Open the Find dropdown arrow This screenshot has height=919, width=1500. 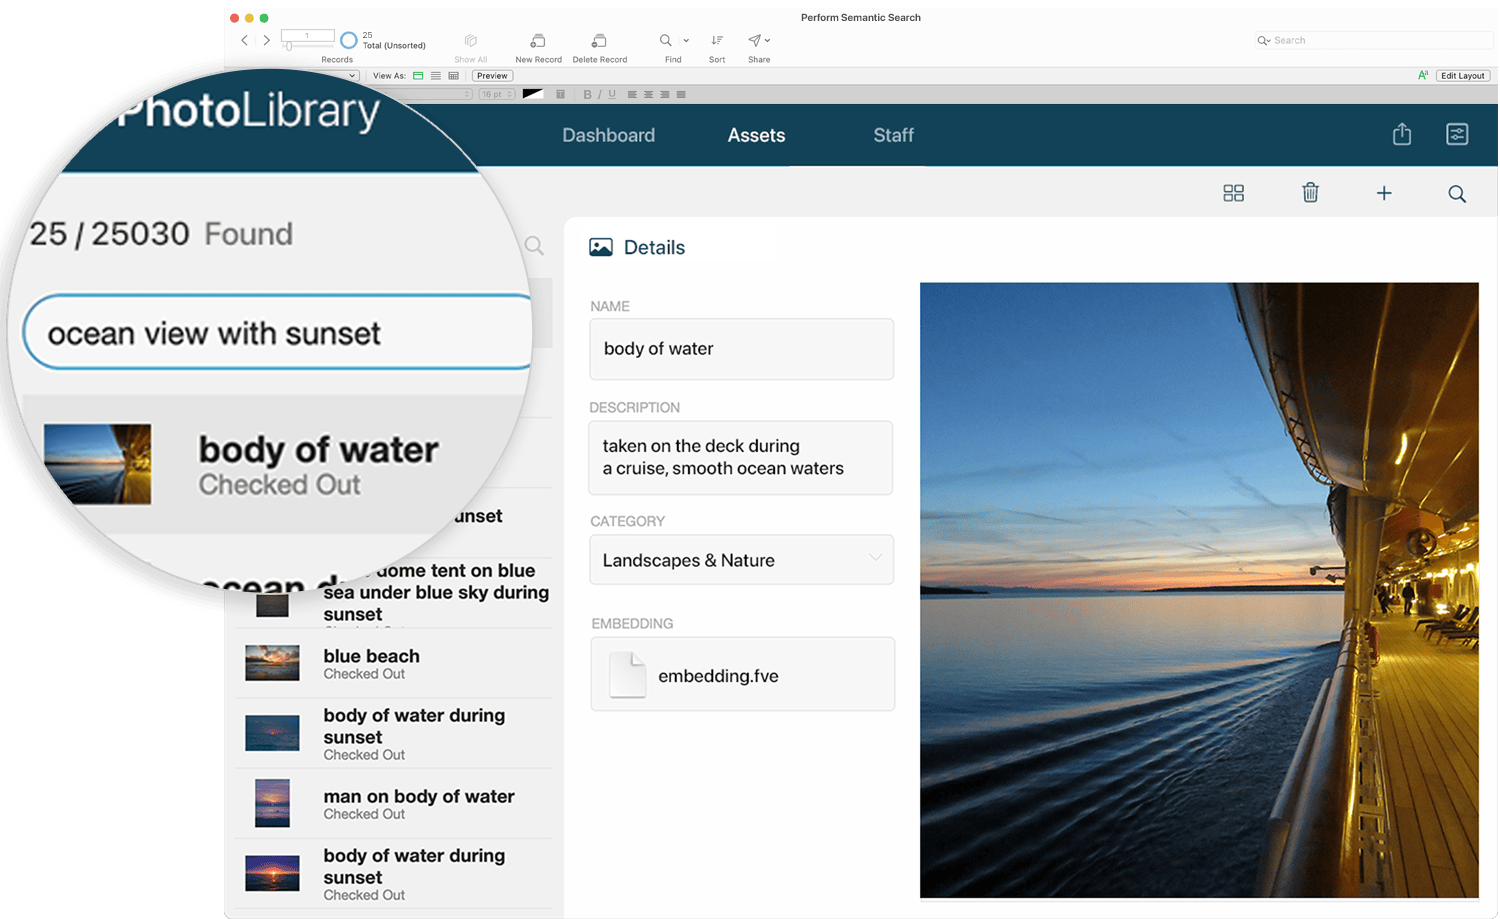pyautogui.click(x=686, y=41)
